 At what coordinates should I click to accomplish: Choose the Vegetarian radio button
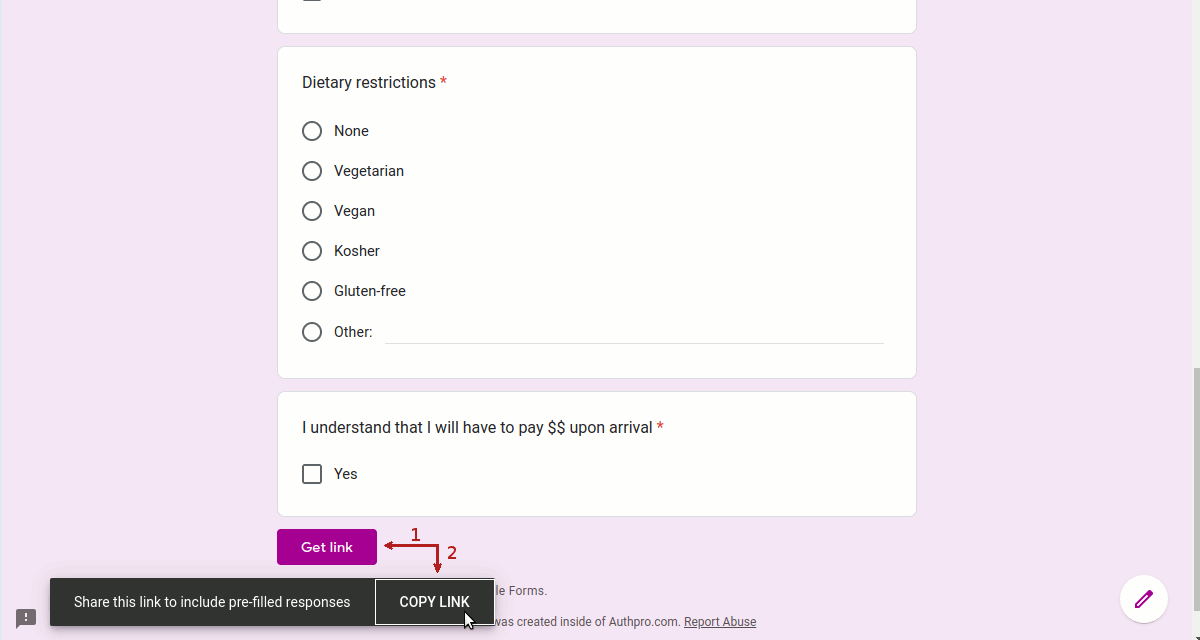pyautogui.click(x=312, y=171)
